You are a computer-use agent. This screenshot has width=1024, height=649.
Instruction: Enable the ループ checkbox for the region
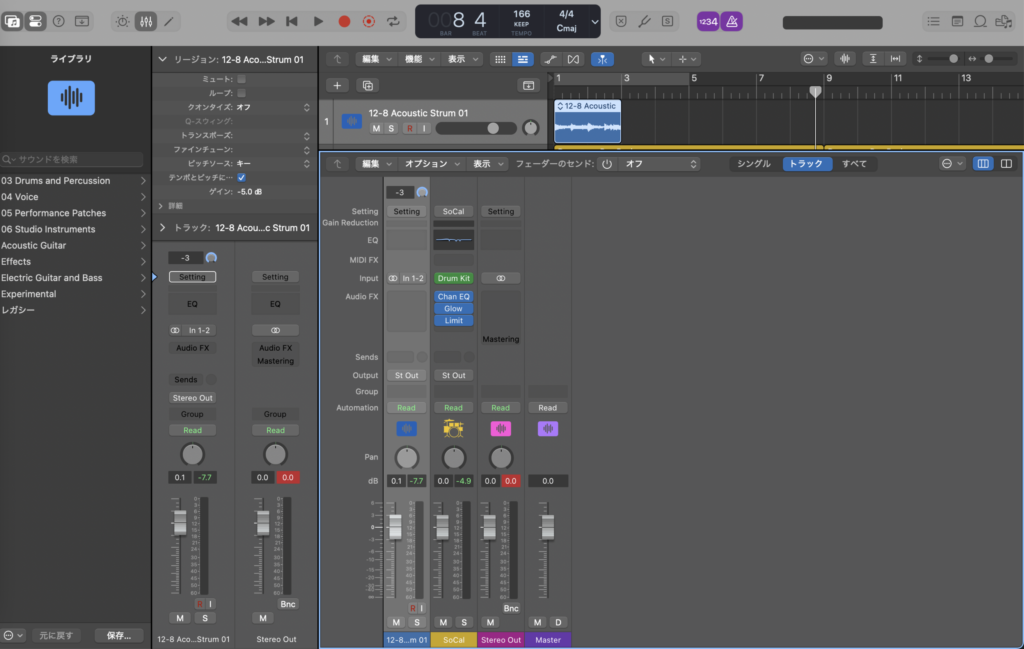[241, 92]
